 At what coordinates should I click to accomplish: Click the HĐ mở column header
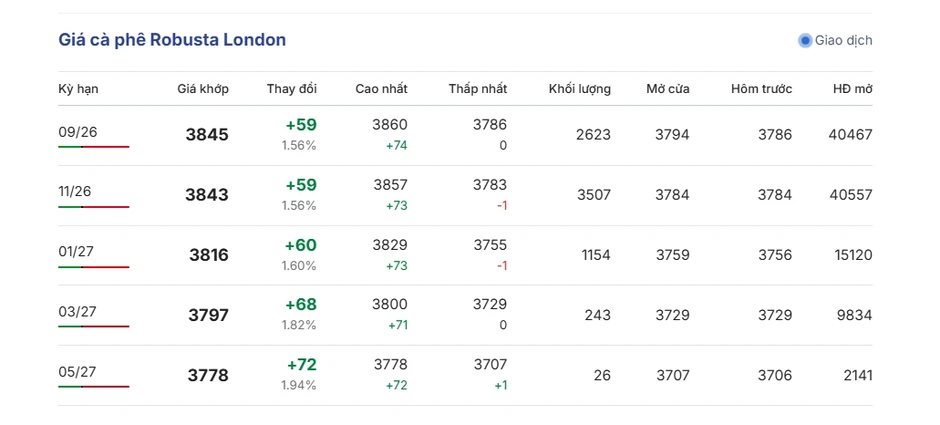coord(852,89)
